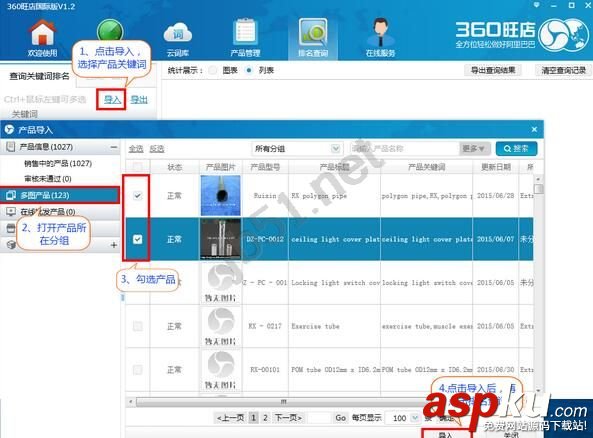Screen dimensions: 593x438
Task: Click the green globe icon in top toolbar
Action: [x=110, y=31]
